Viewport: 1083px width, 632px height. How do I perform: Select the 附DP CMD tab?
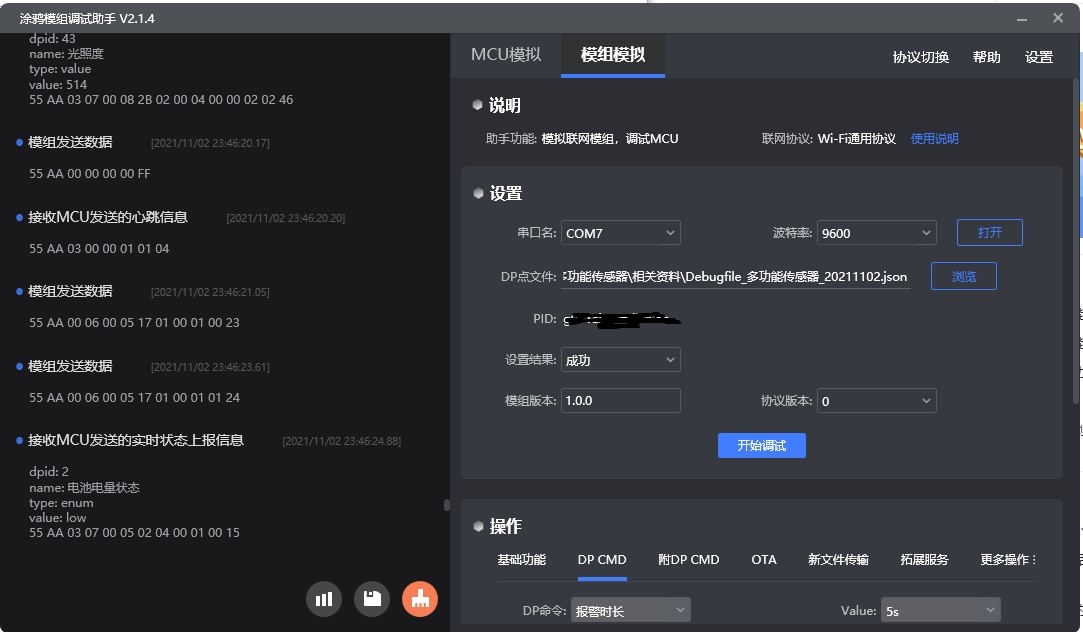pyautogui.click(x=689, y=560)
